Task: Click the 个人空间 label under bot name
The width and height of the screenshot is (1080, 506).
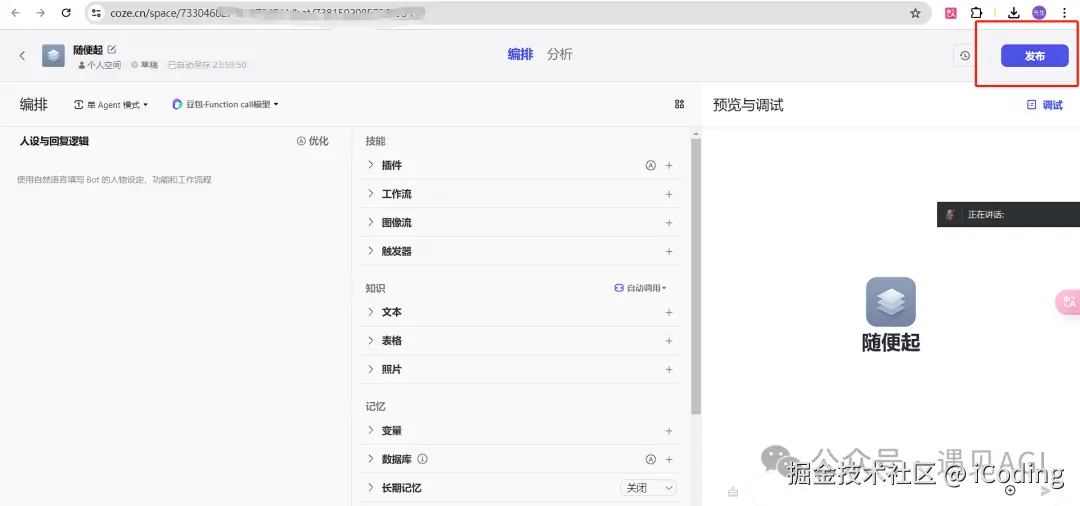Action: (99, 65)
